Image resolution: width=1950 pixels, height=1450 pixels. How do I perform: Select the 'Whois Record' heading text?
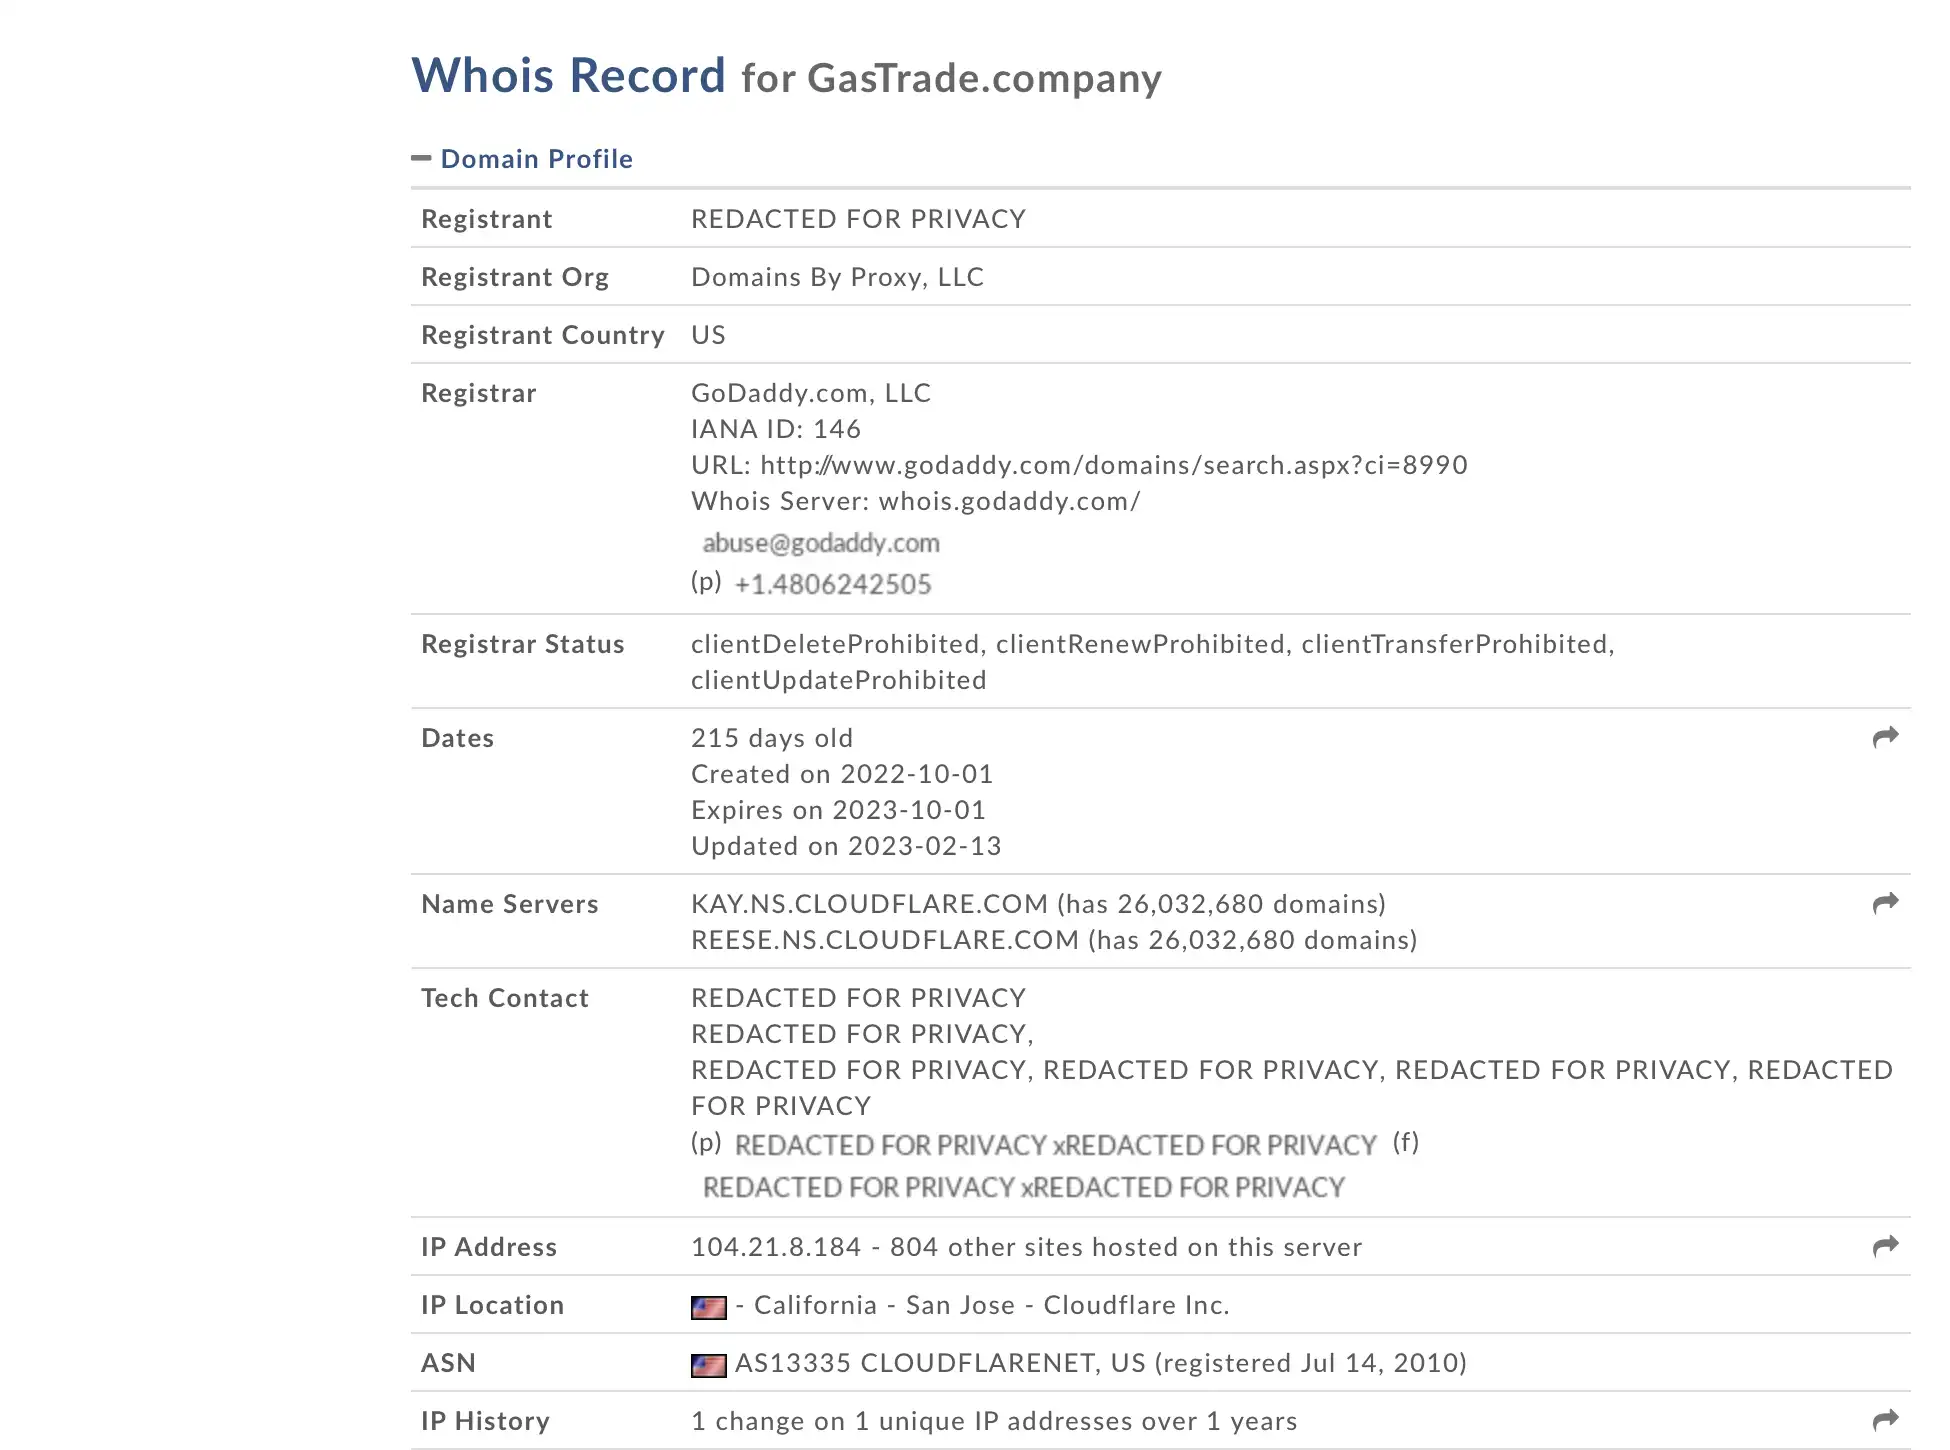568,75
